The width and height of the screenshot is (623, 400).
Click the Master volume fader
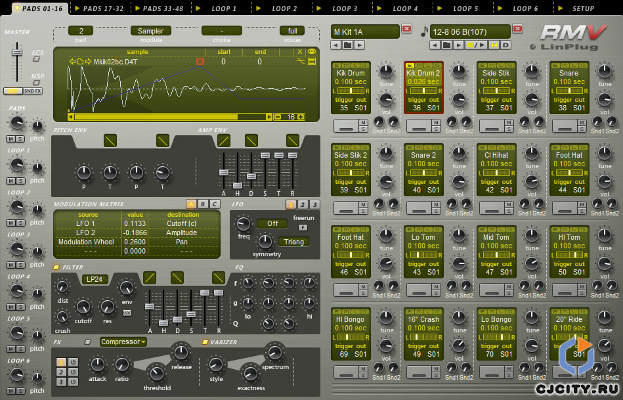click(x=17, y=53)
